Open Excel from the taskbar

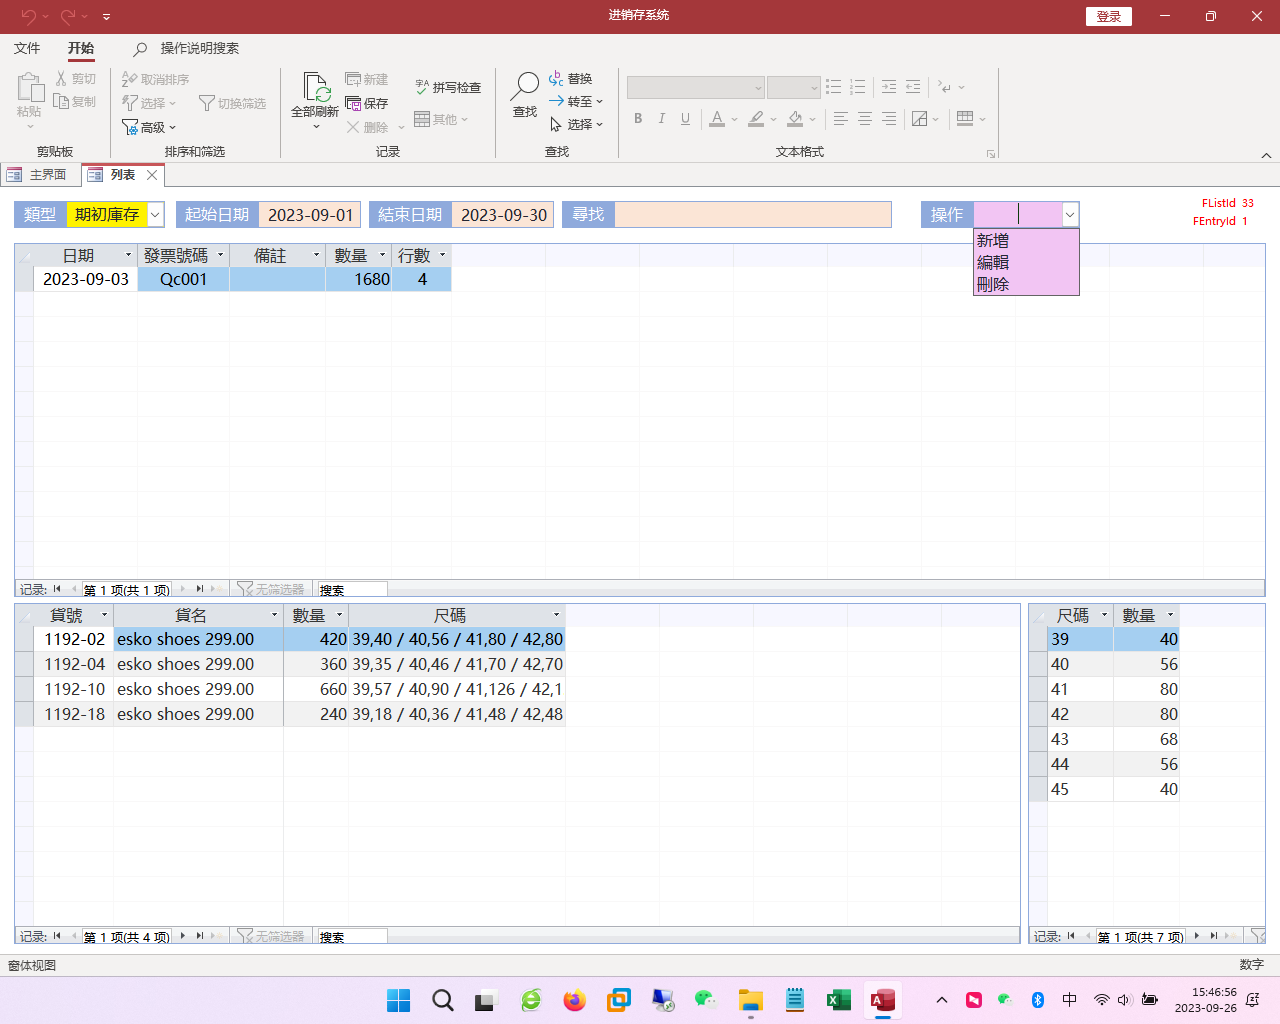coord(838,1000)
